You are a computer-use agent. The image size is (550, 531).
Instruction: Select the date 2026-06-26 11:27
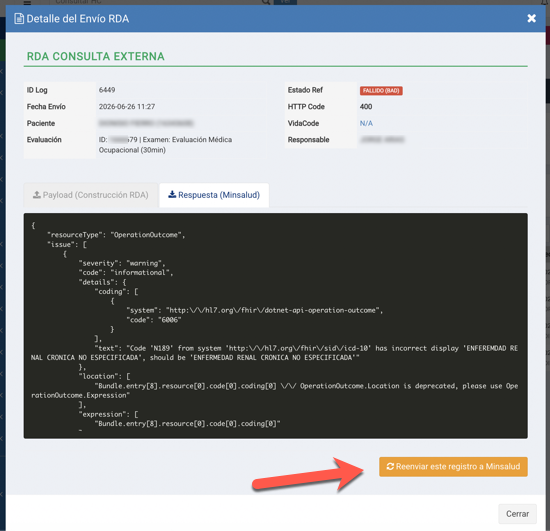pyautogui.click(x=127, y=107)
